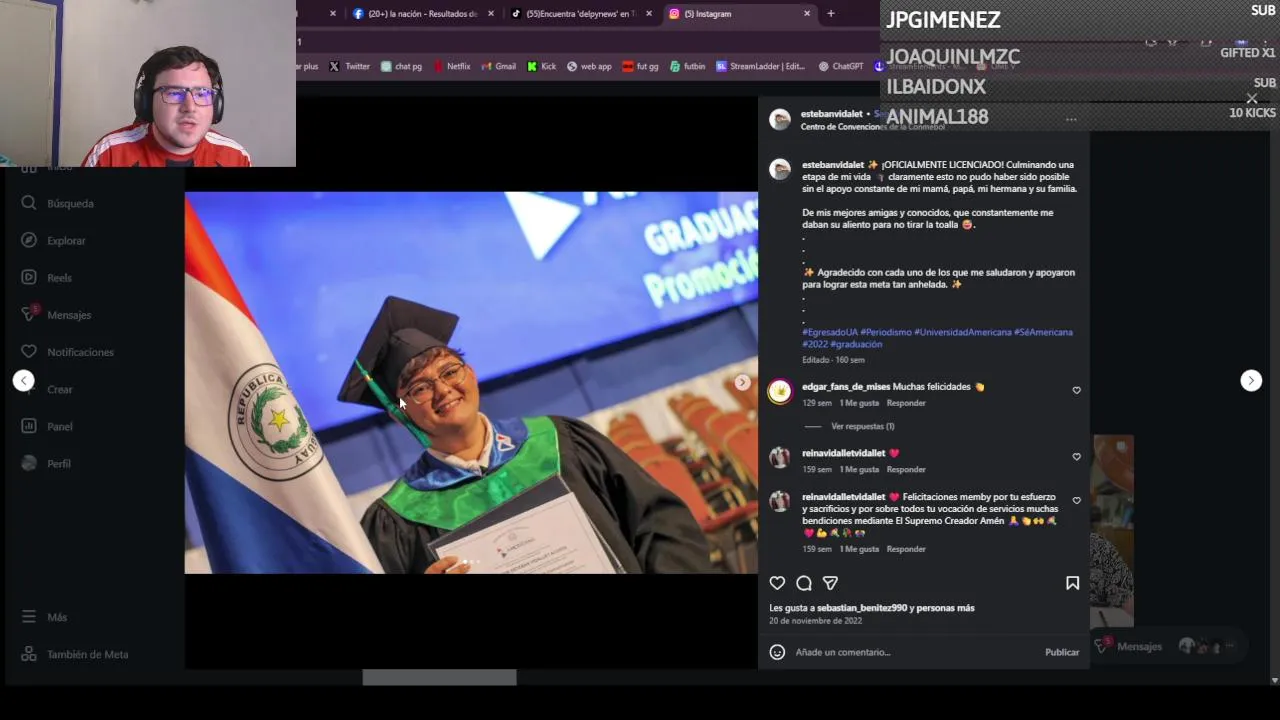Open the ChatGPT bookmark
Viewport: 1280px width, 720px height.
coord(840,66)
